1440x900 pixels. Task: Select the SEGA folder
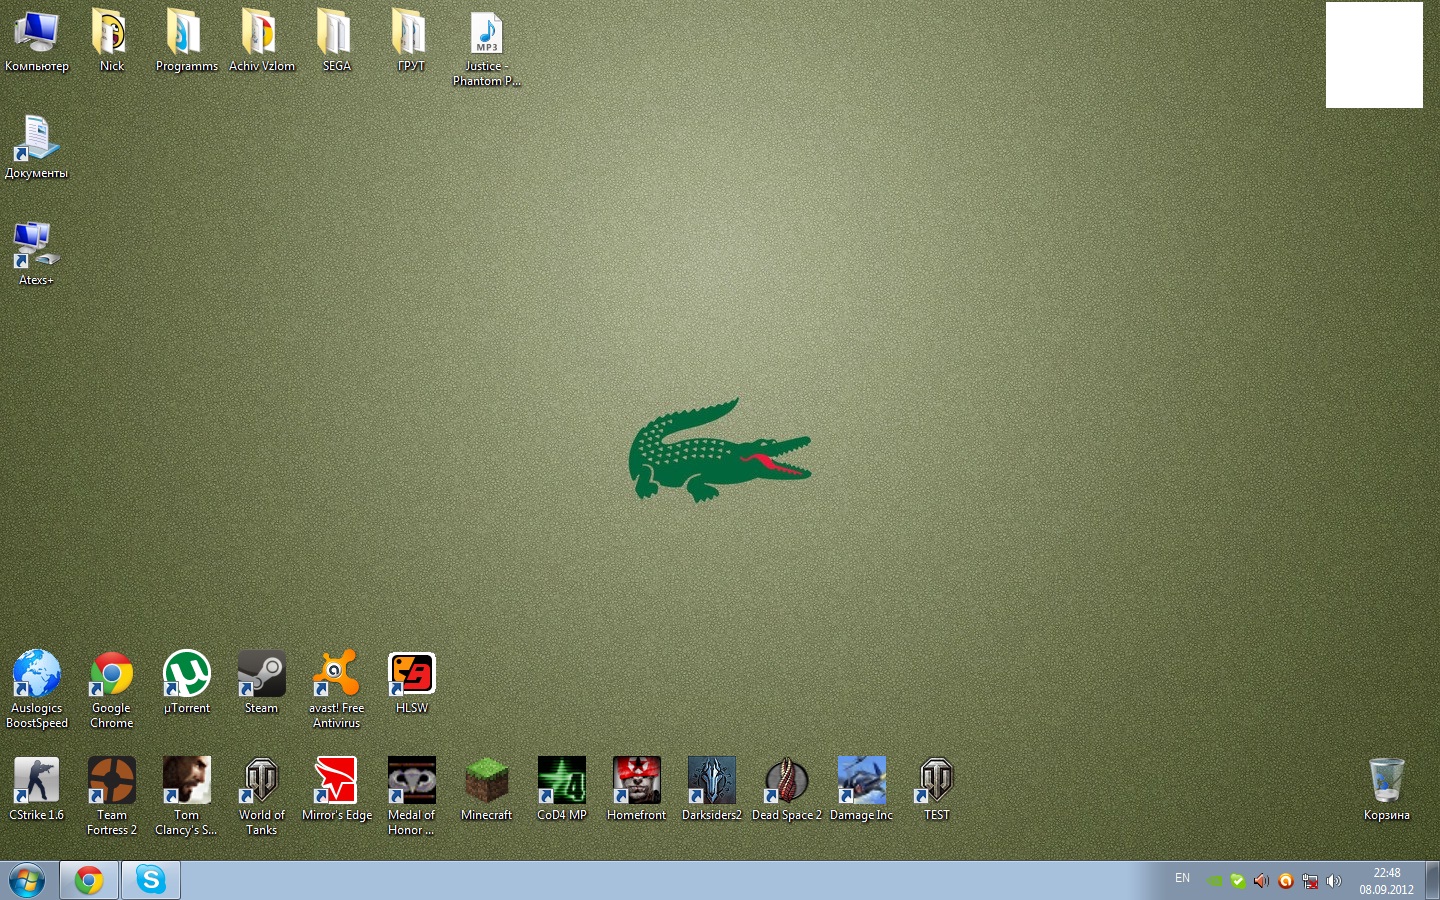point(337,41)
